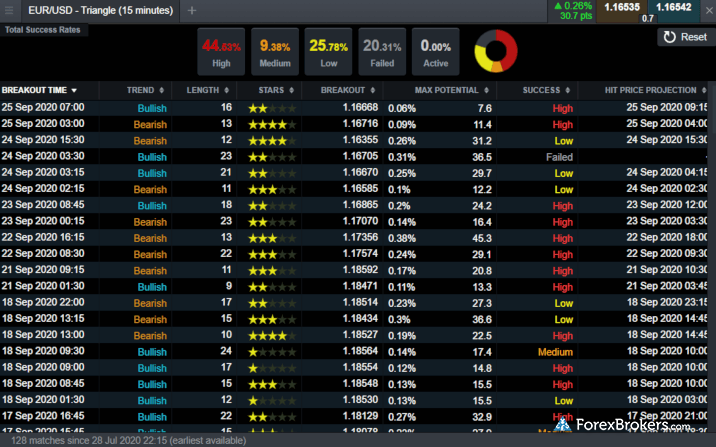Open Total Success Rates panel label
Image resolution: width=716 pixels, height=447 pixels.
tap(45, 30)
